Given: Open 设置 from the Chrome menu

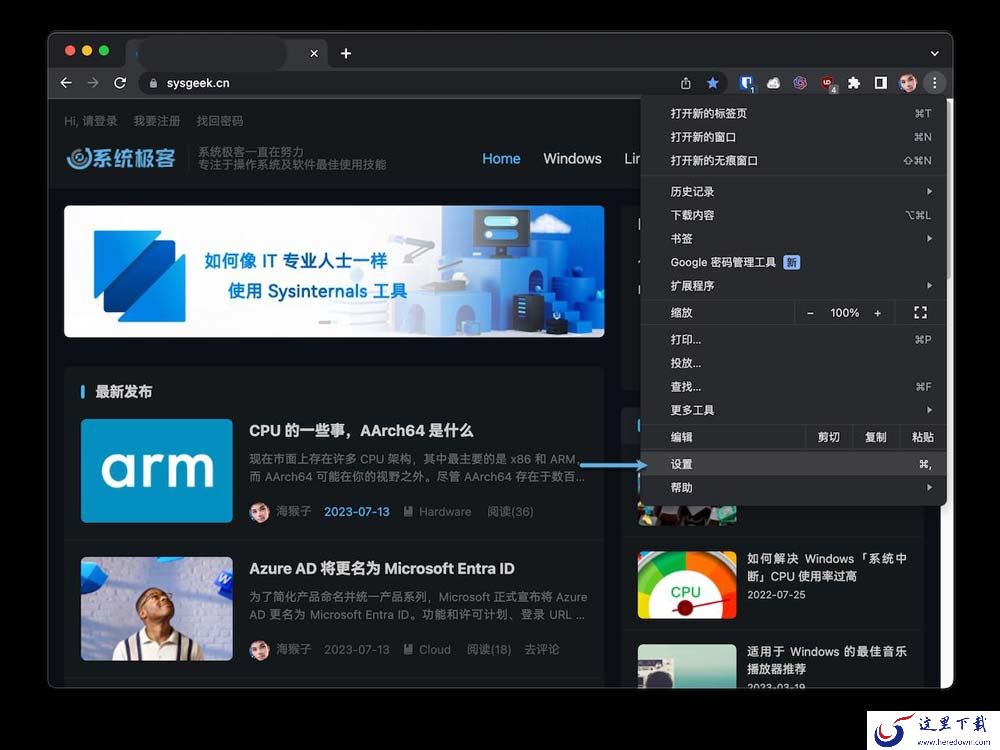Looking at the screenshot, I should coord(793,464).
